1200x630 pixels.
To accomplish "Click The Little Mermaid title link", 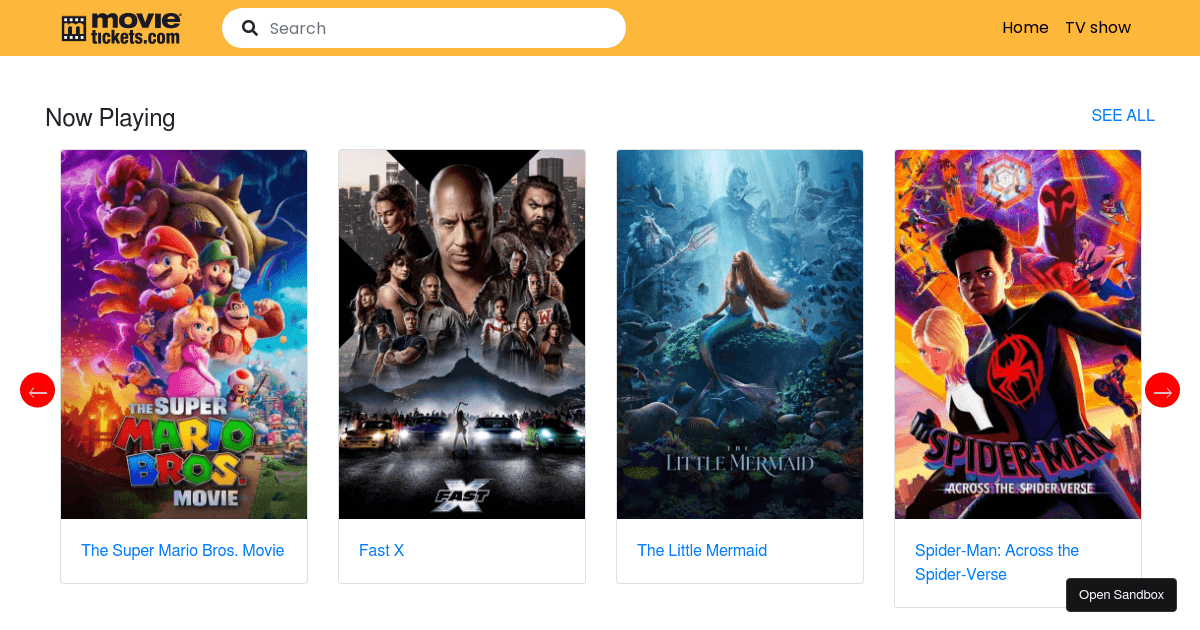I will point(702,551).
